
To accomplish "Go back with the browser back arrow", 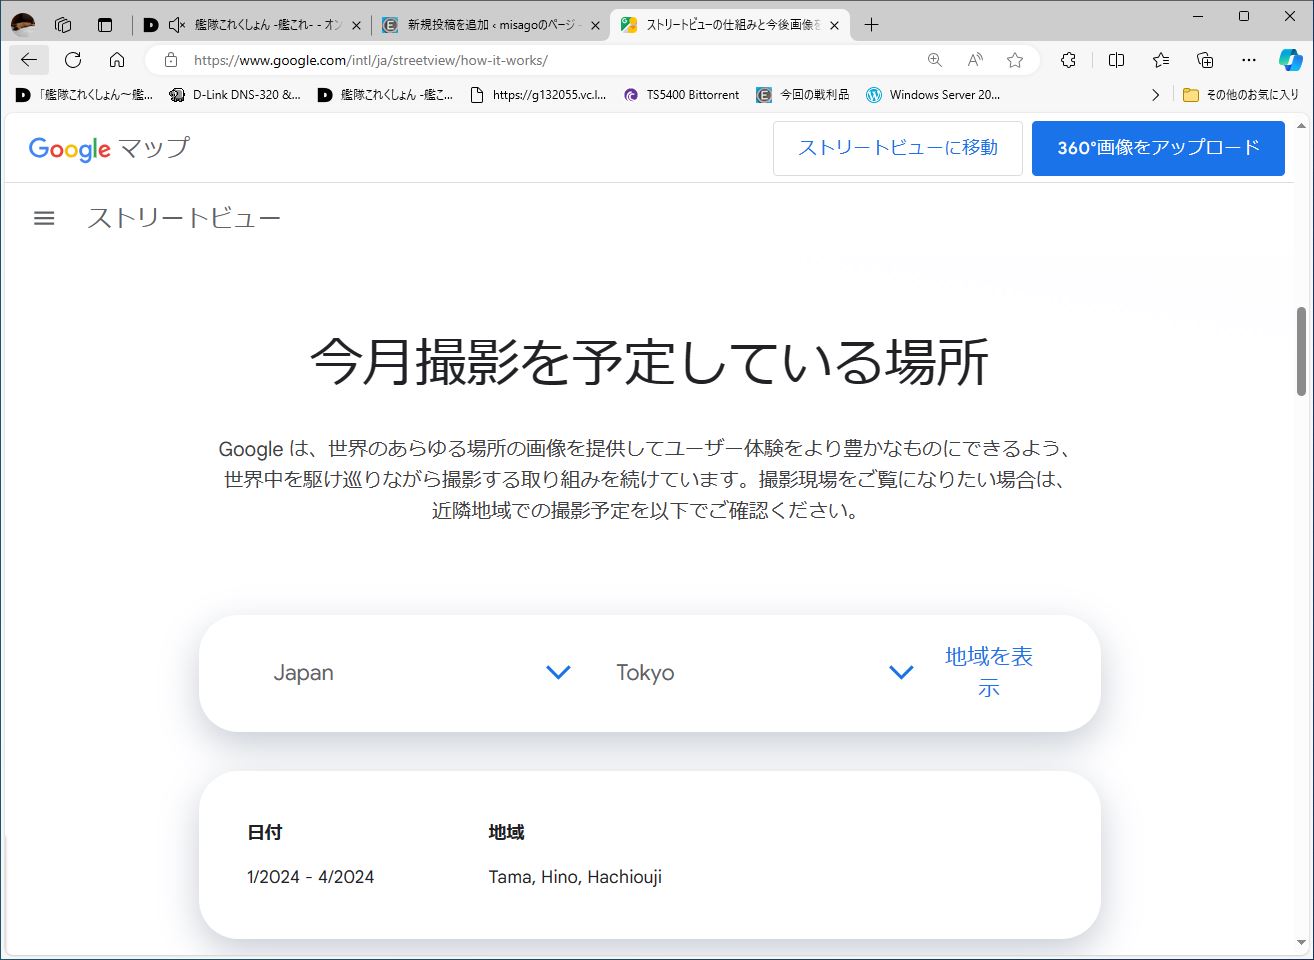I will pos(28,60).
